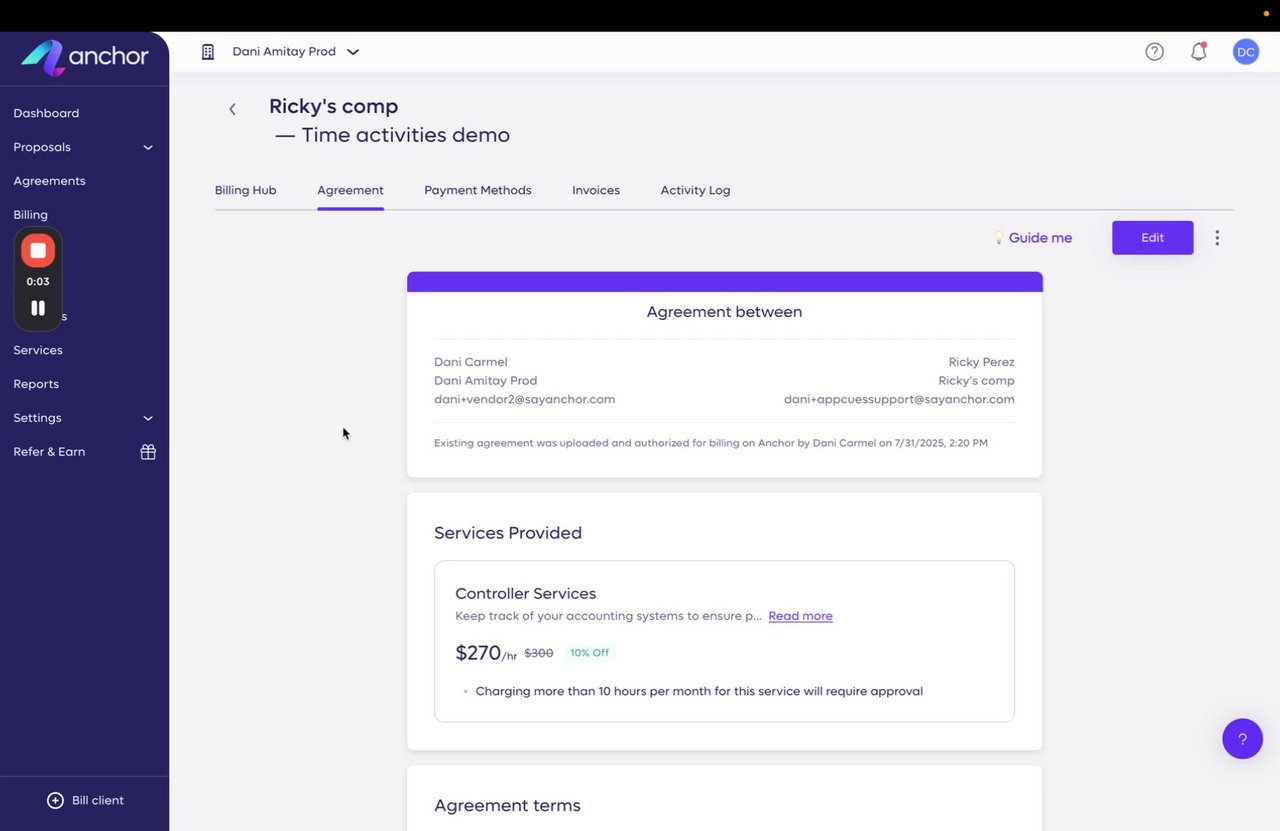Click the back arrow beside Ricky's comp
1280x831 pixels.
point(232,109)
